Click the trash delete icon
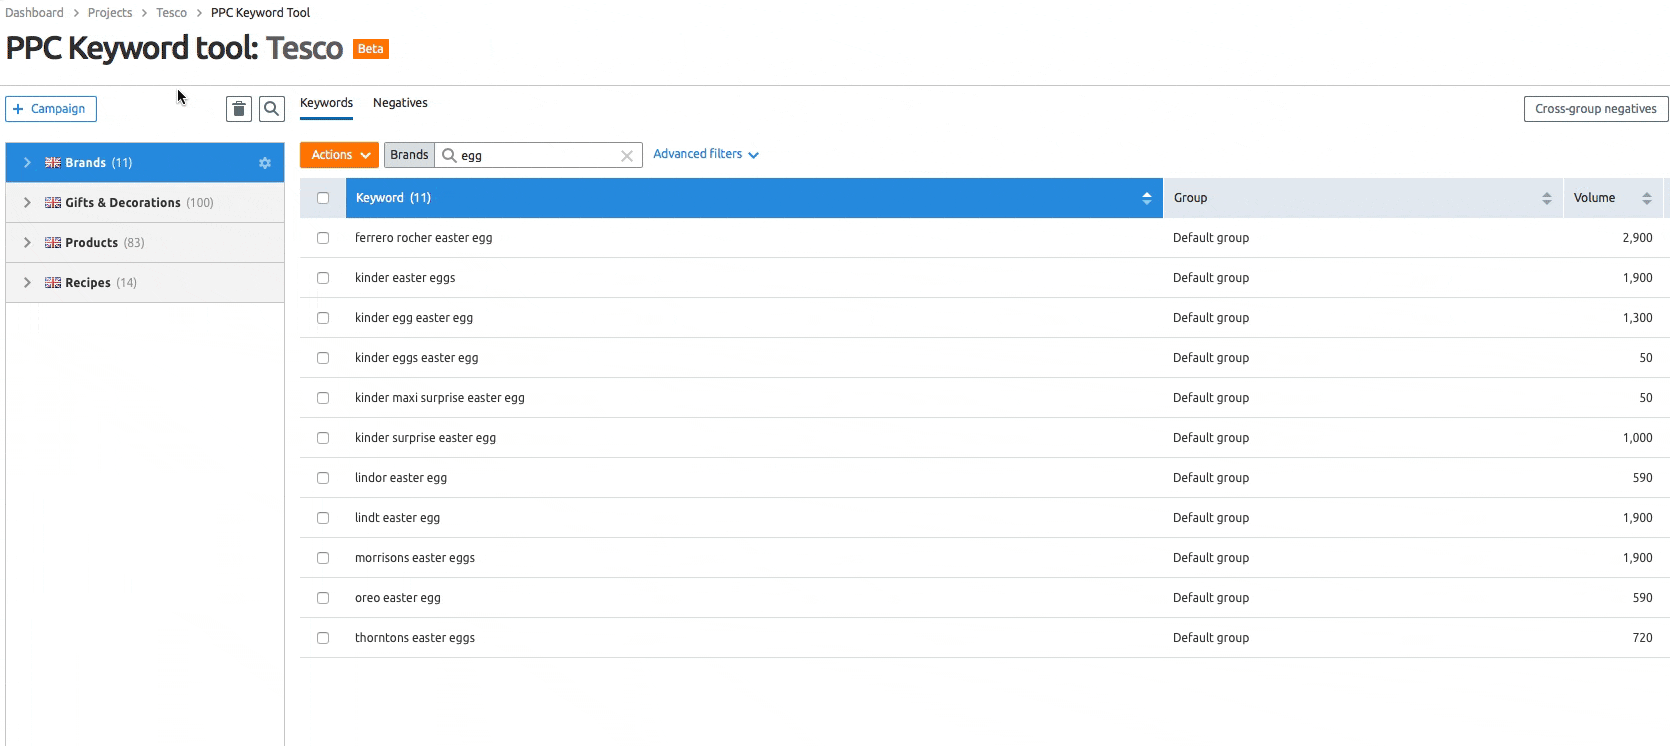Screen dimensions: 1670x746 (239, 109)
